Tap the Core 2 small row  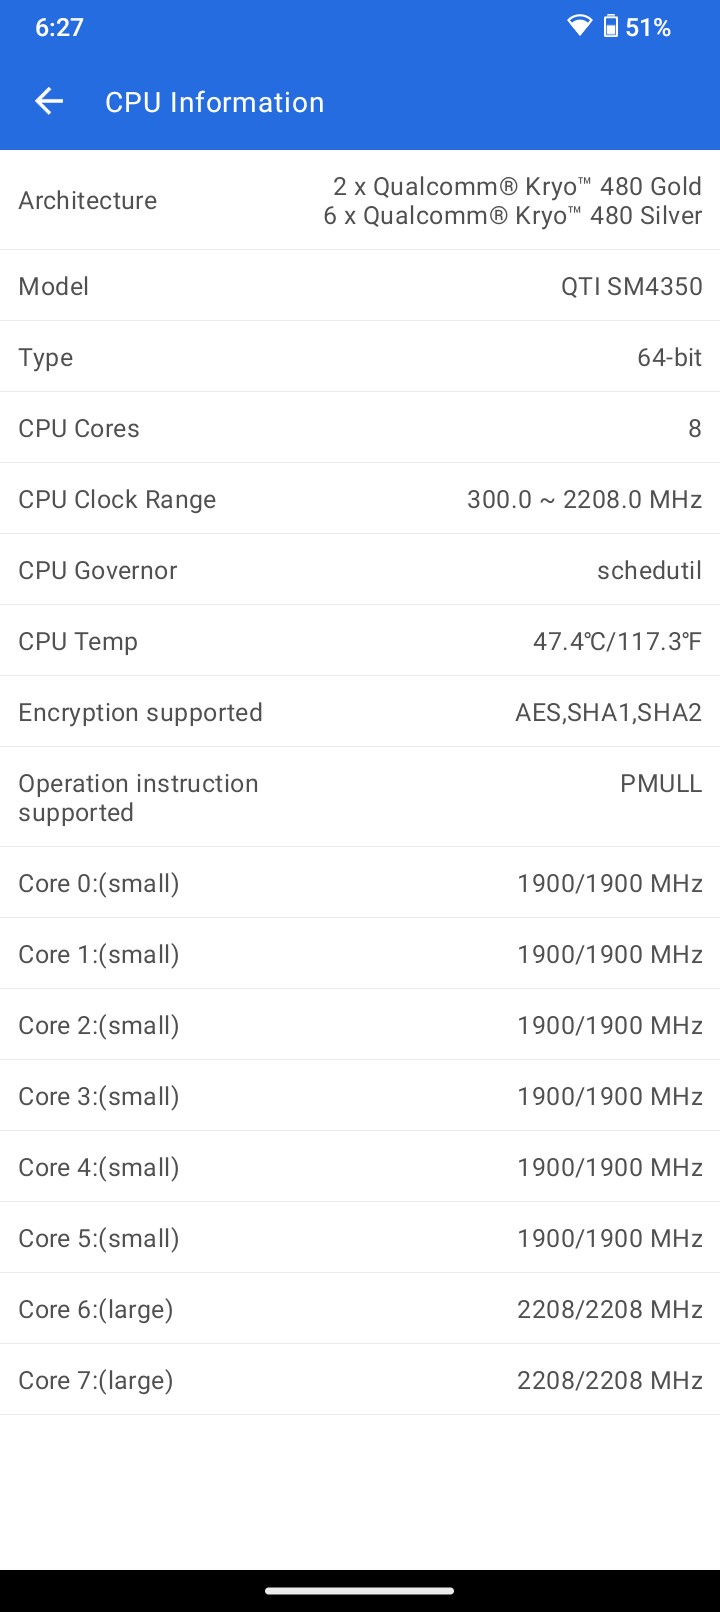[x=360, y=1025]
